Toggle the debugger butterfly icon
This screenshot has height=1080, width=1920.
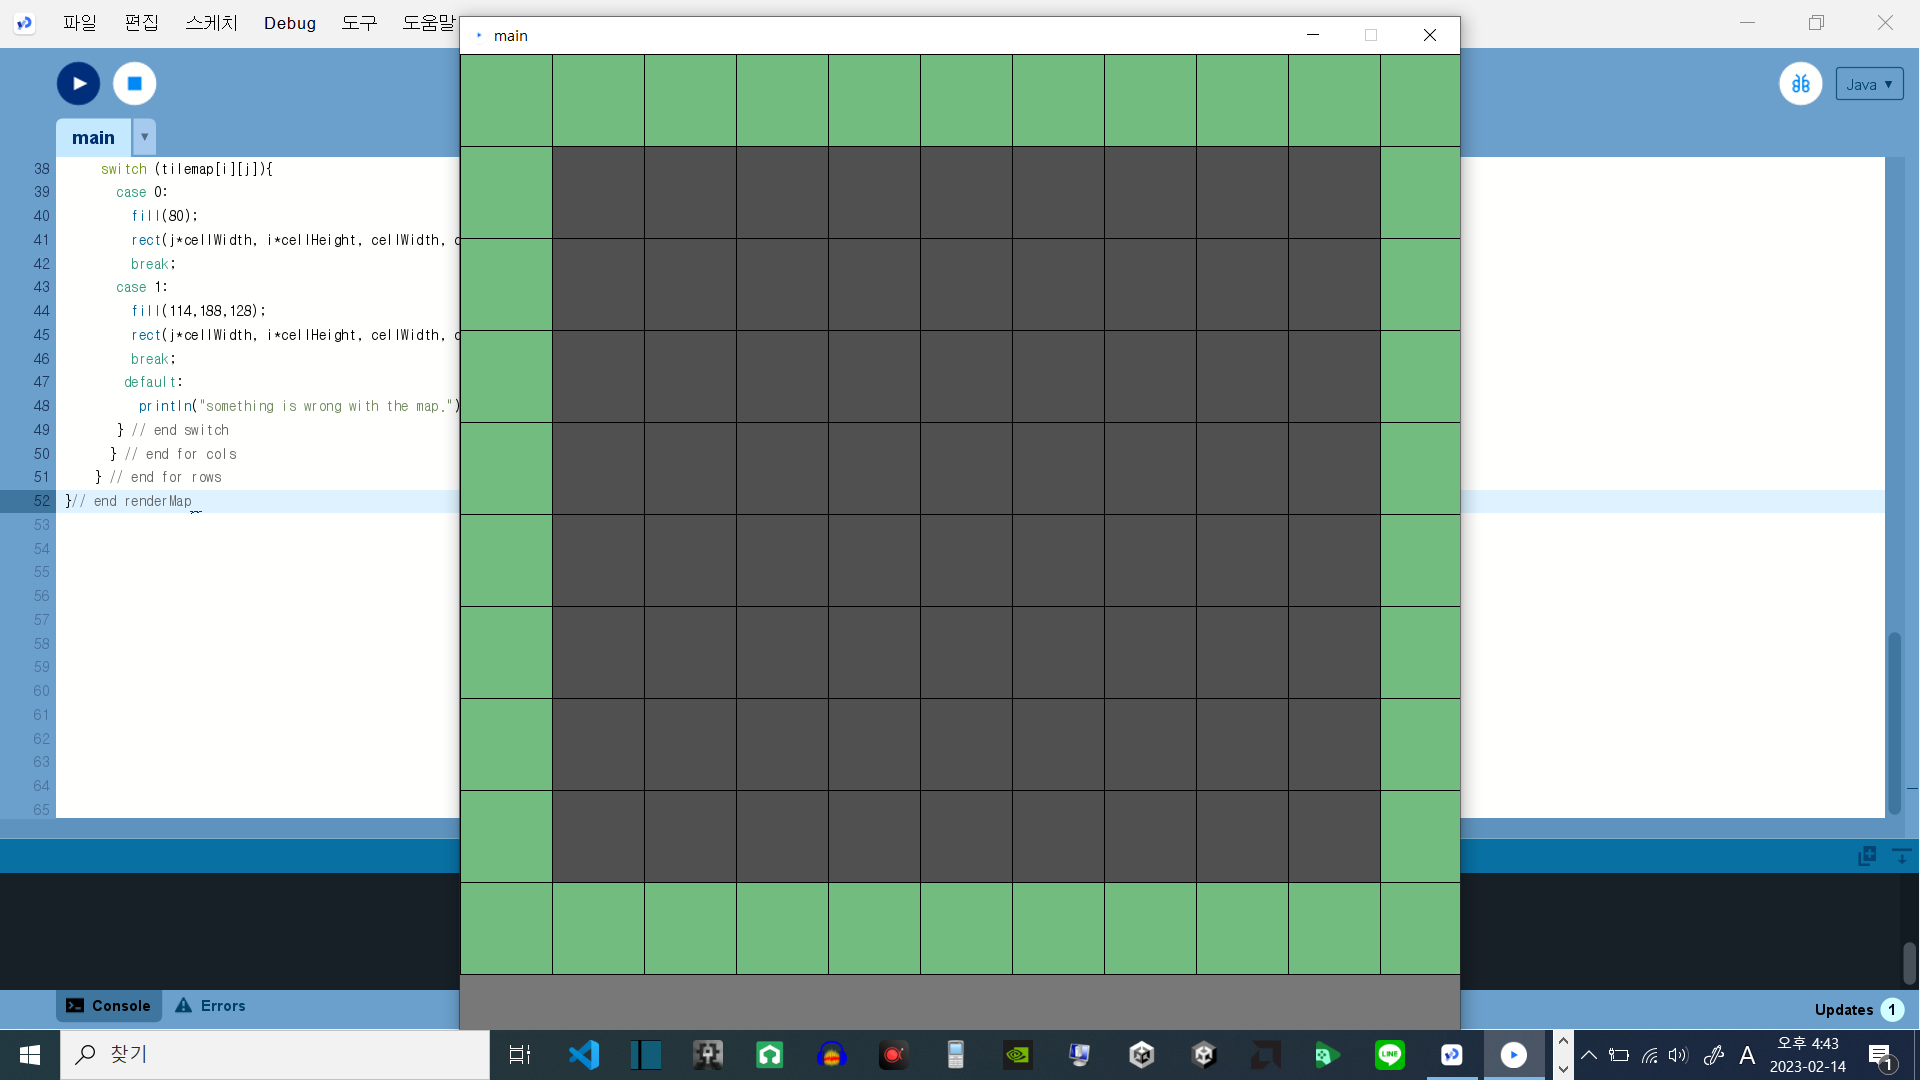coord(1800,84)
